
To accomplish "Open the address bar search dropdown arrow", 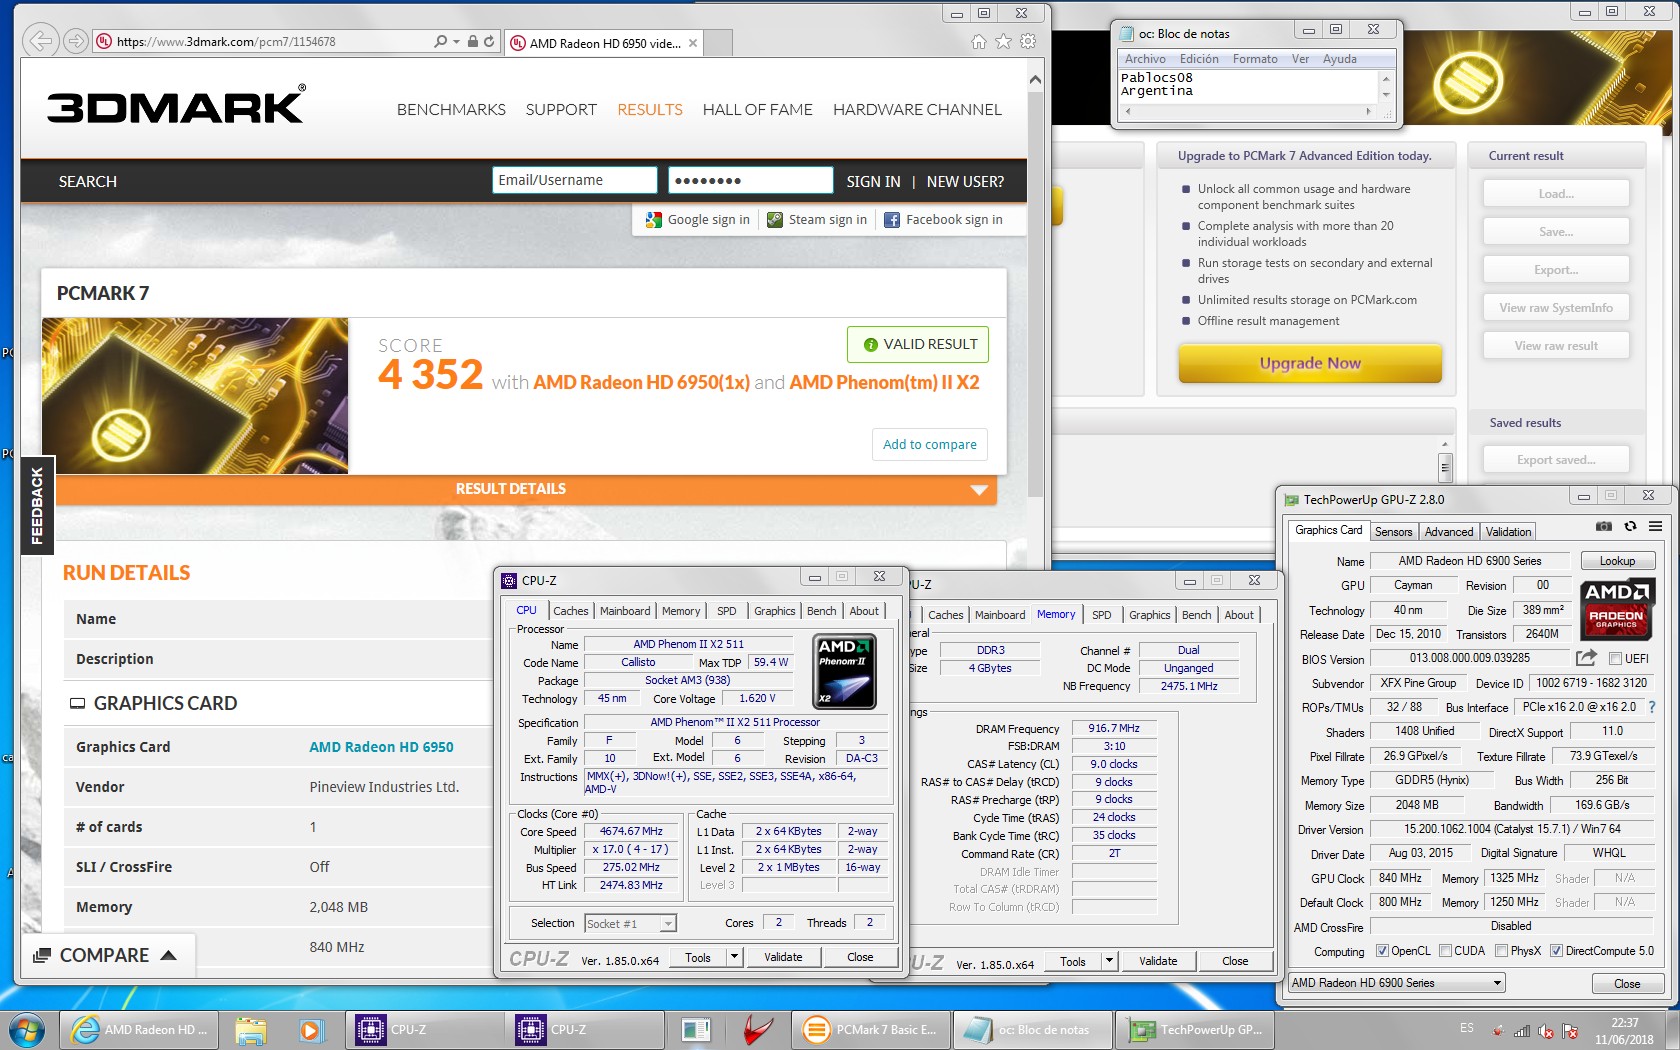I will (456, 42).
